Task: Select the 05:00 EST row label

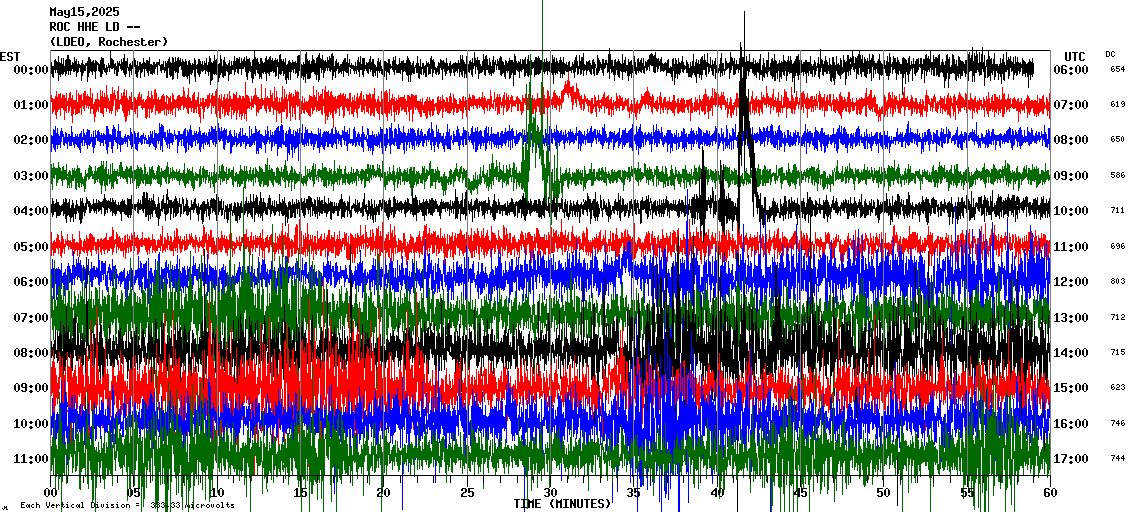Action: pos(31,247)
